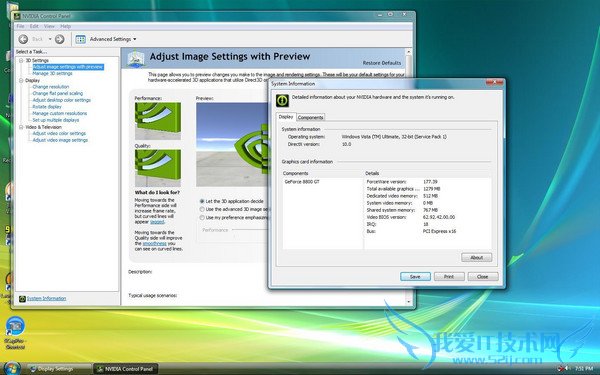Click main panel scrollbar up arrow
The height and width of the screenshot is (375, 600).
click(x=408, y=51)
